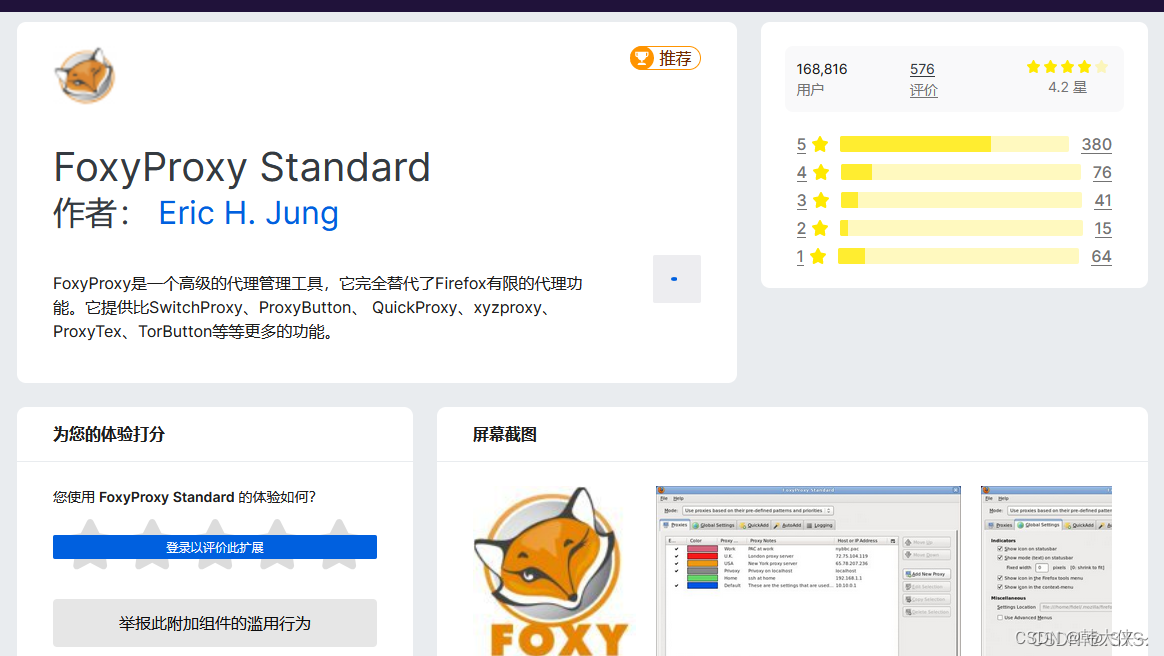Click the 4.2 star rating stars

pyautogui.click(x=1067, y=67)
